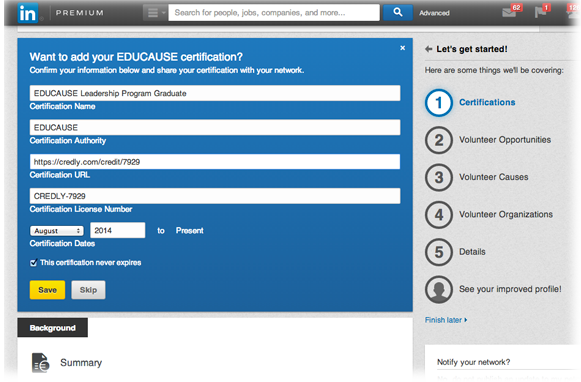
Task: Click the Summary document icon
Action: pyautogui.click(x=40, y=362)
